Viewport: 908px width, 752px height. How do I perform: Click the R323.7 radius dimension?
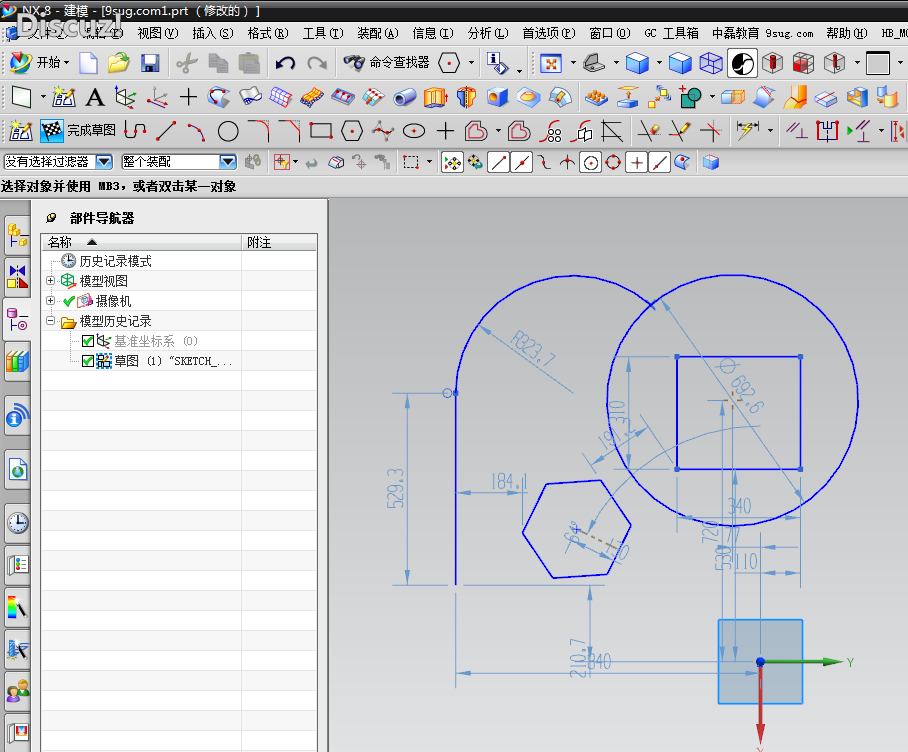pos(533,349)
